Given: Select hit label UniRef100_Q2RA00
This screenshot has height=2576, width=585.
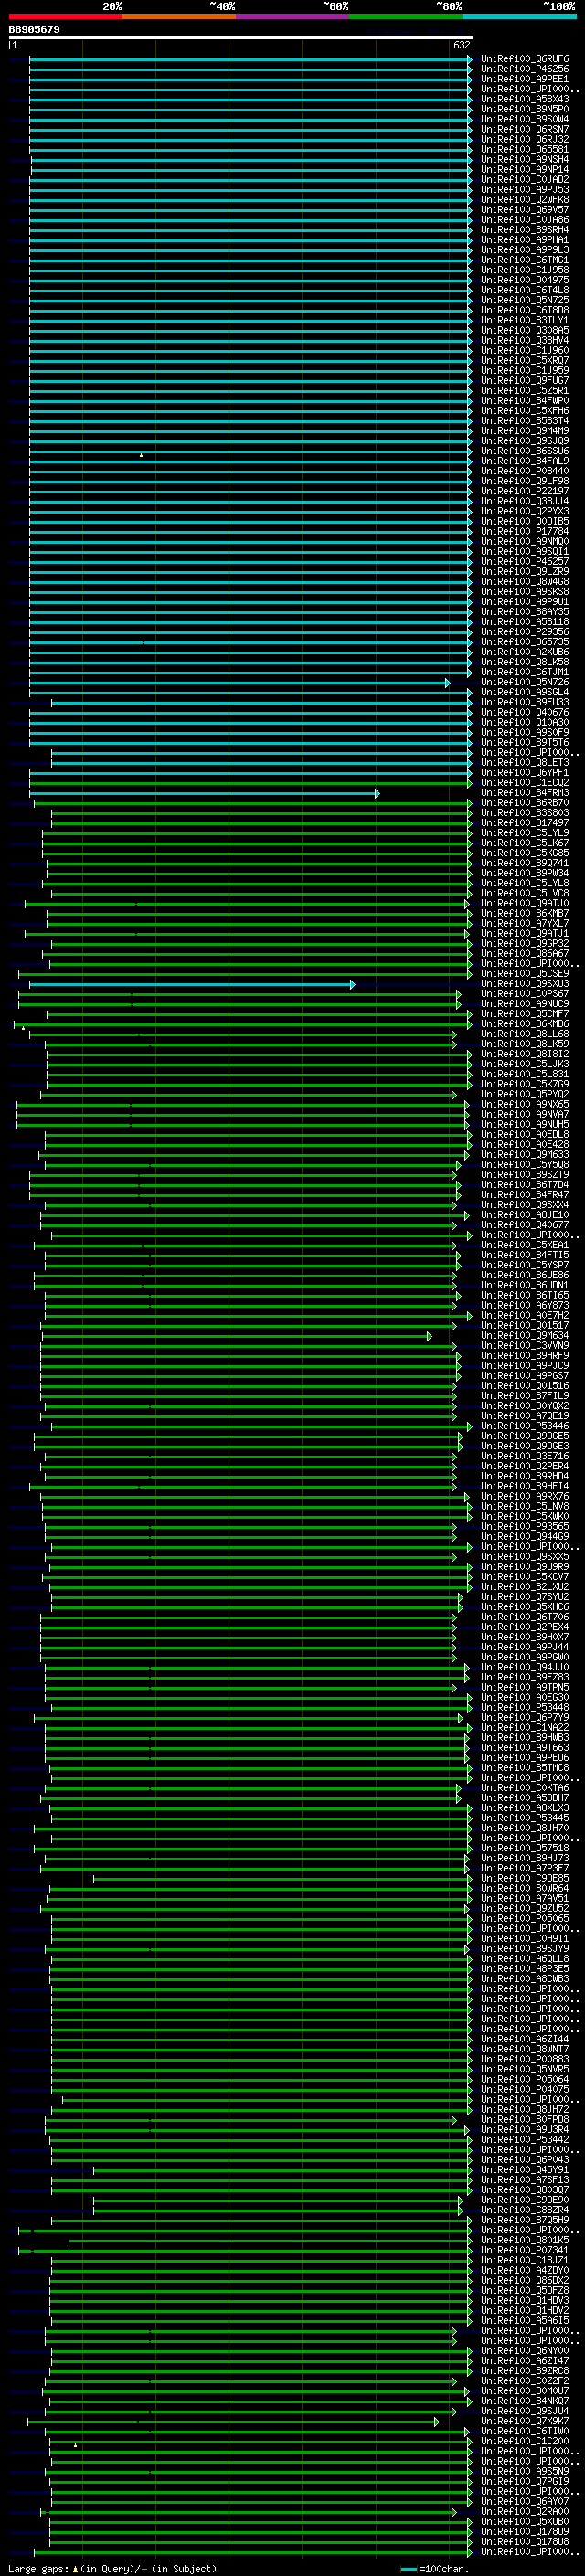Looking at the screenshot, I should (524, 2512).
